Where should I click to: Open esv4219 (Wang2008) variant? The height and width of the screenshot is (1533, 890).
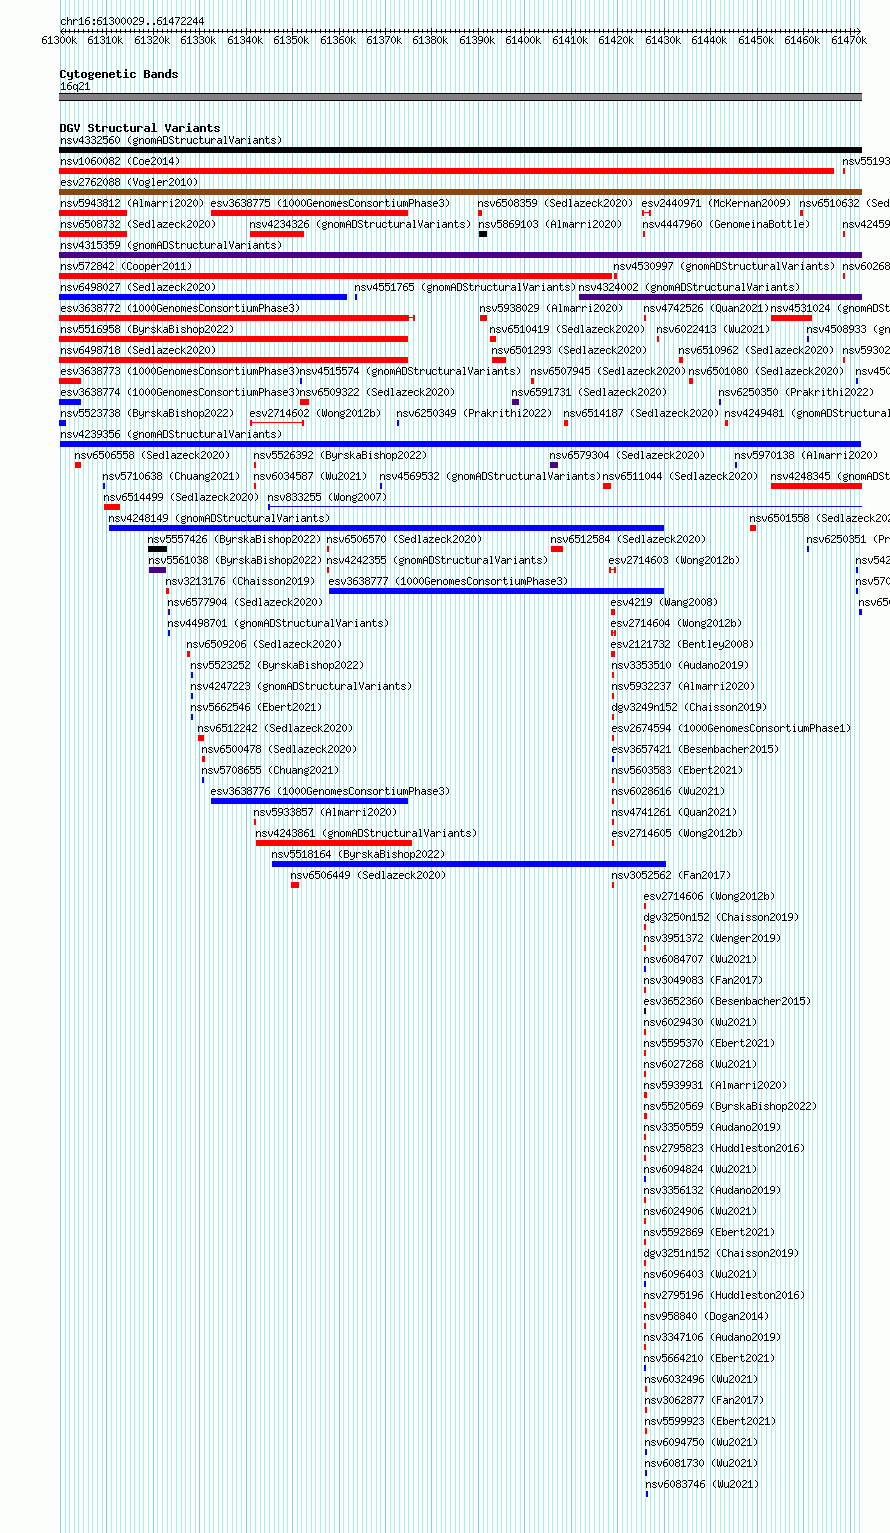pyautogui.click(x=665, y=602)
